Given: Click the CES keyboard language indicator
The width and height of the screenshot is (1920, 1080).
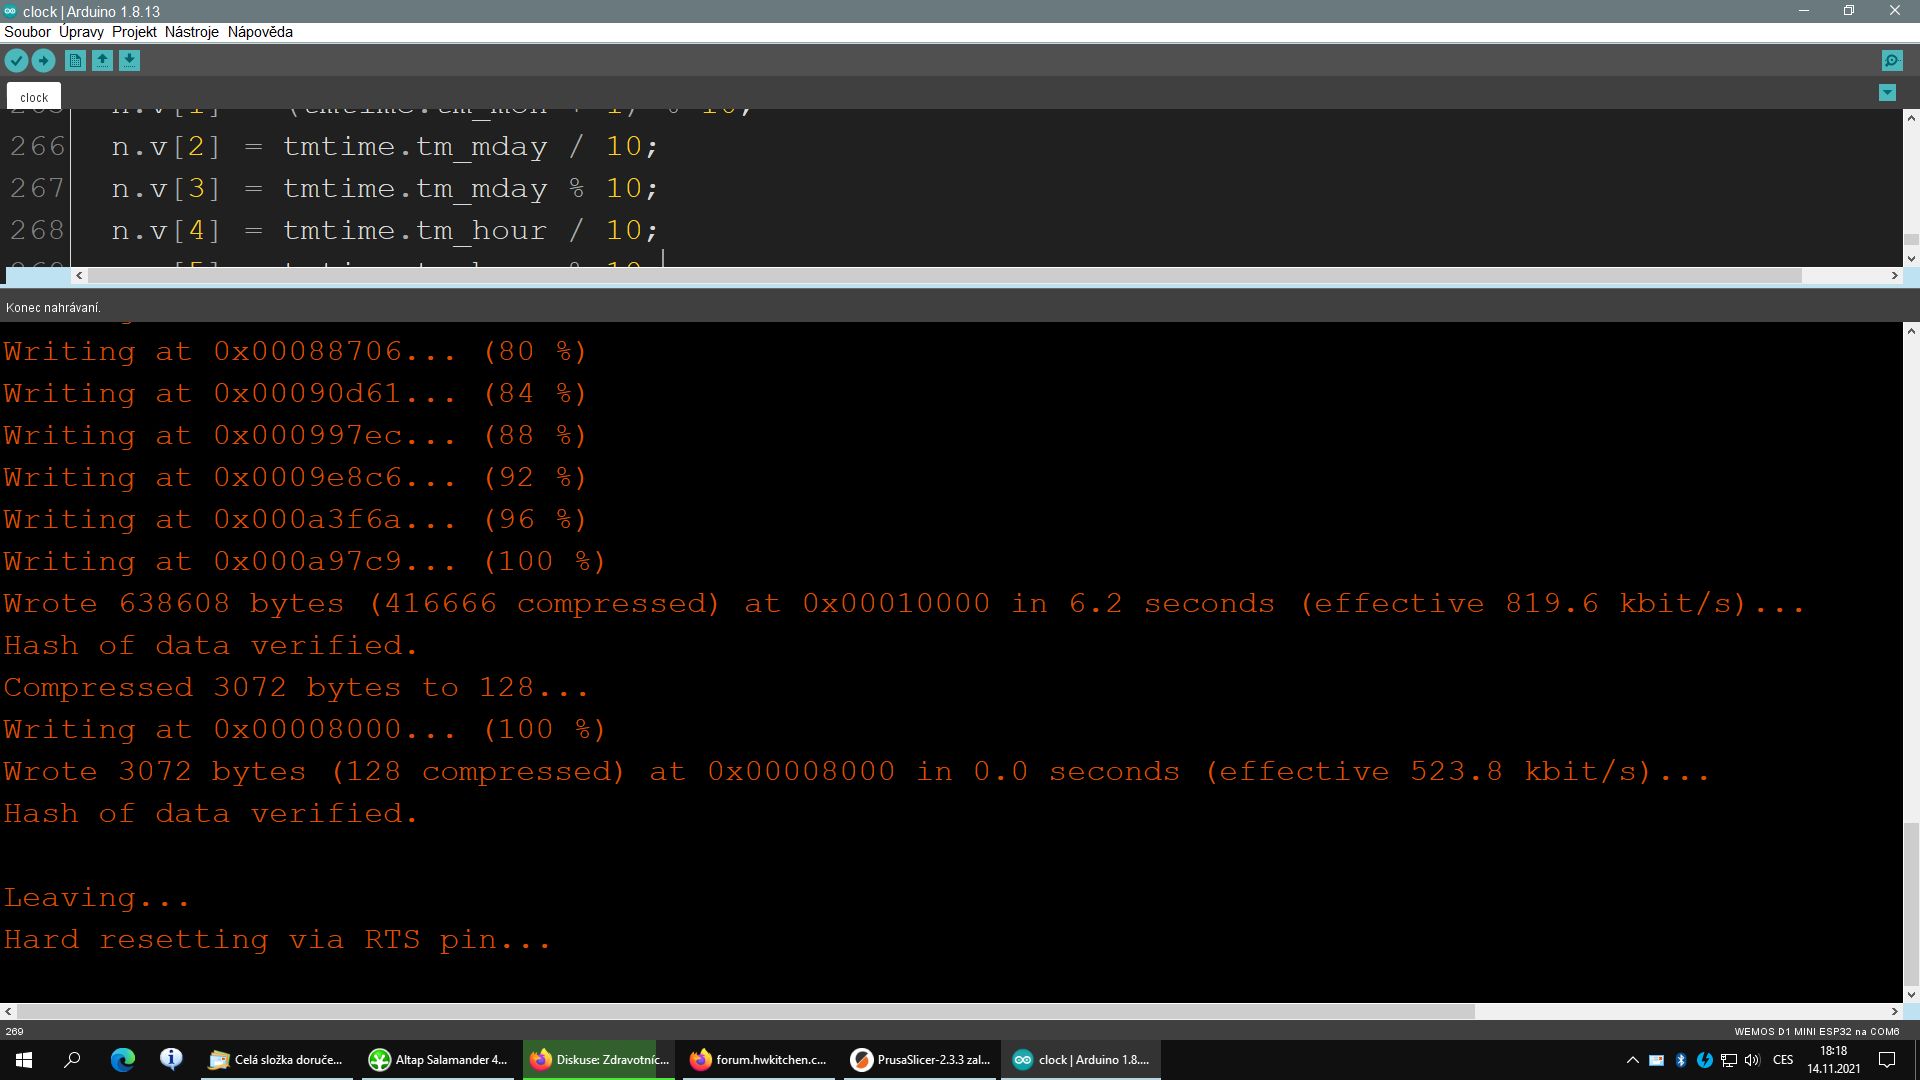Looking at the screenshot, I should coord(1783,1060).
